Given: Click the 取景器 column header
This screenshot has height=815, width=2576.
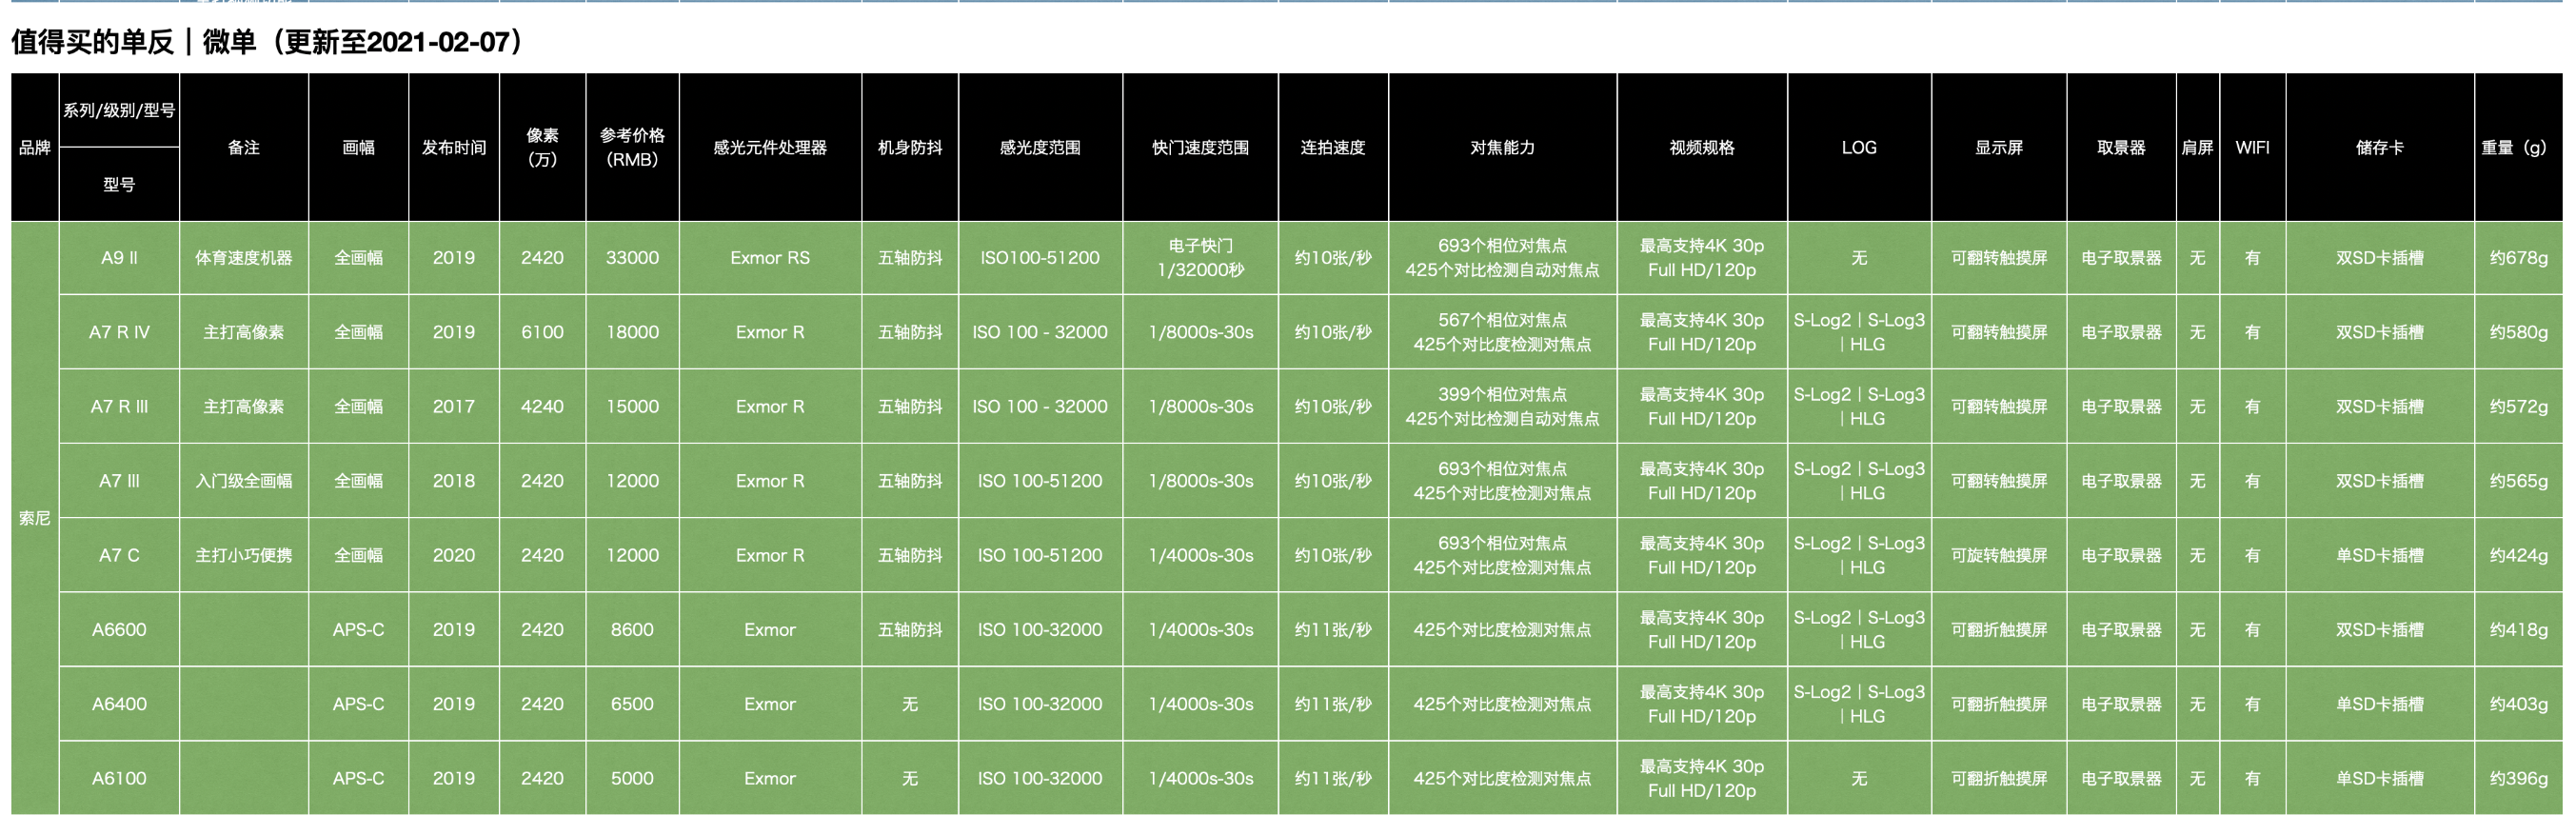Looking at the screenshot, I should point(2121,147).
